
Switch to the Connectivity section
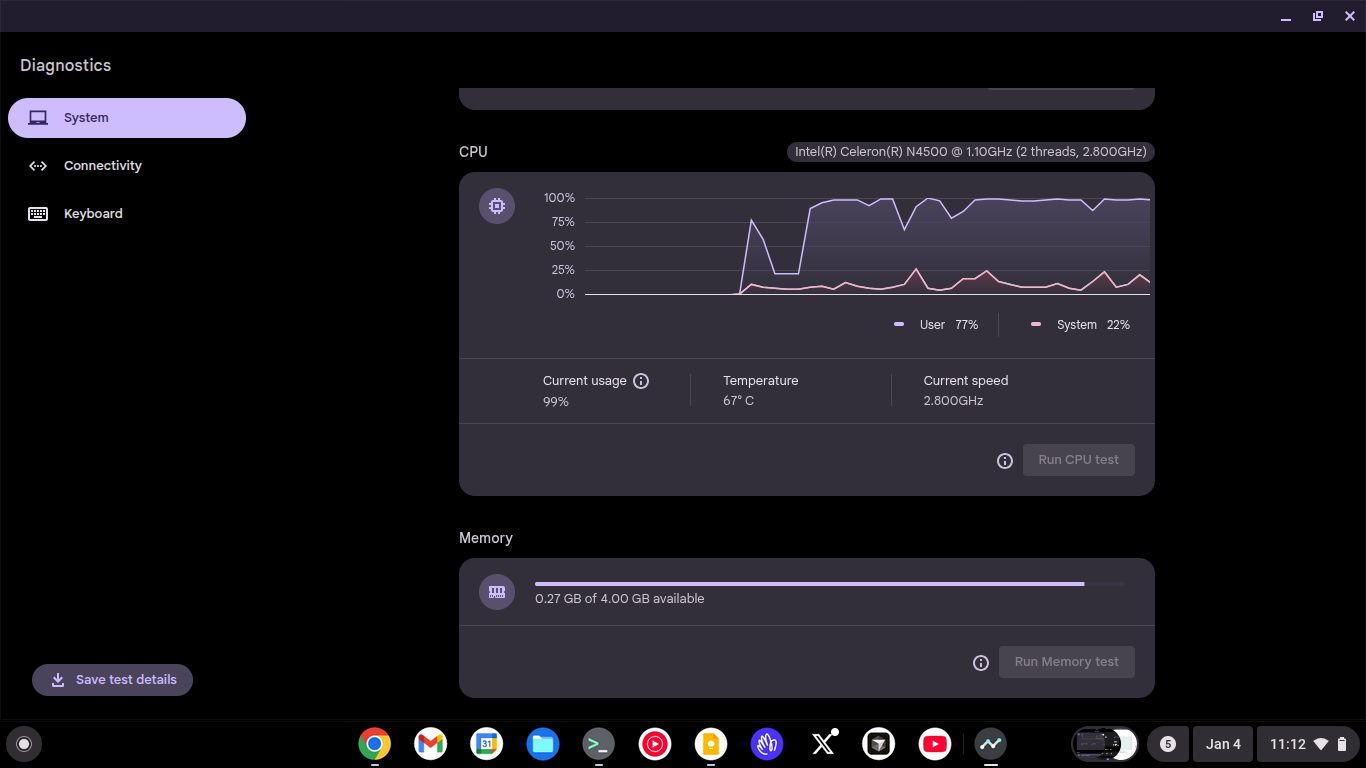click(x=103, y=165)
